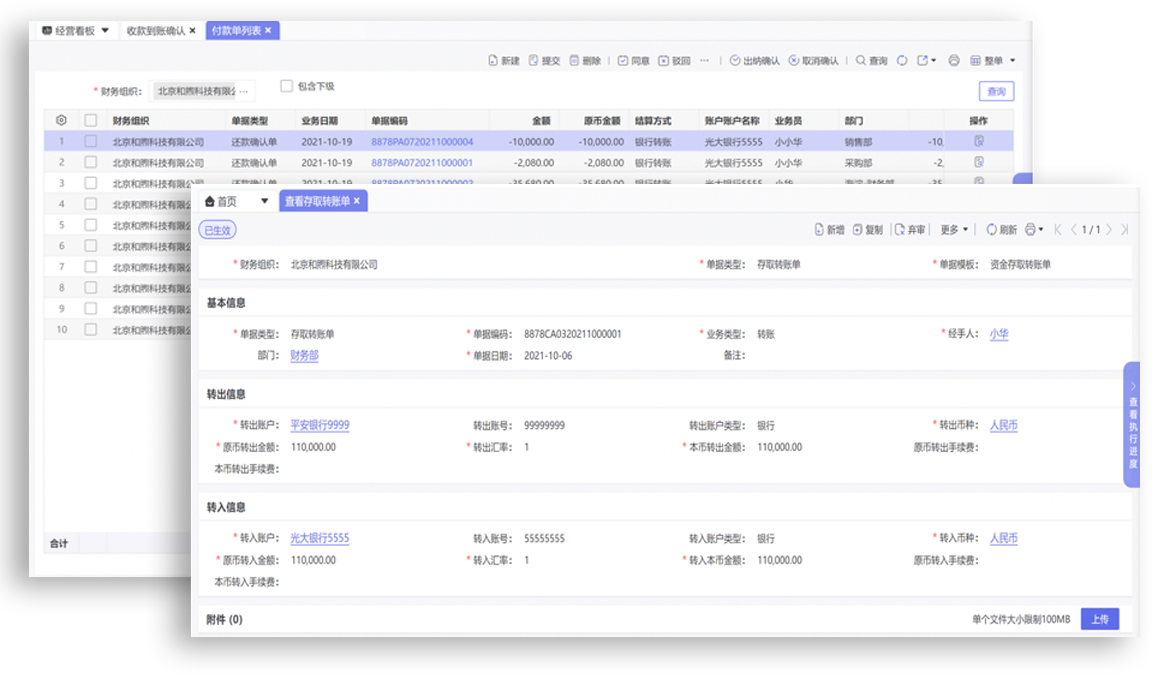This screenshot has width=1168, height=680.
Task: Click the 取消确认 cancel confirmation icon
Action: (x=794, y=60)
